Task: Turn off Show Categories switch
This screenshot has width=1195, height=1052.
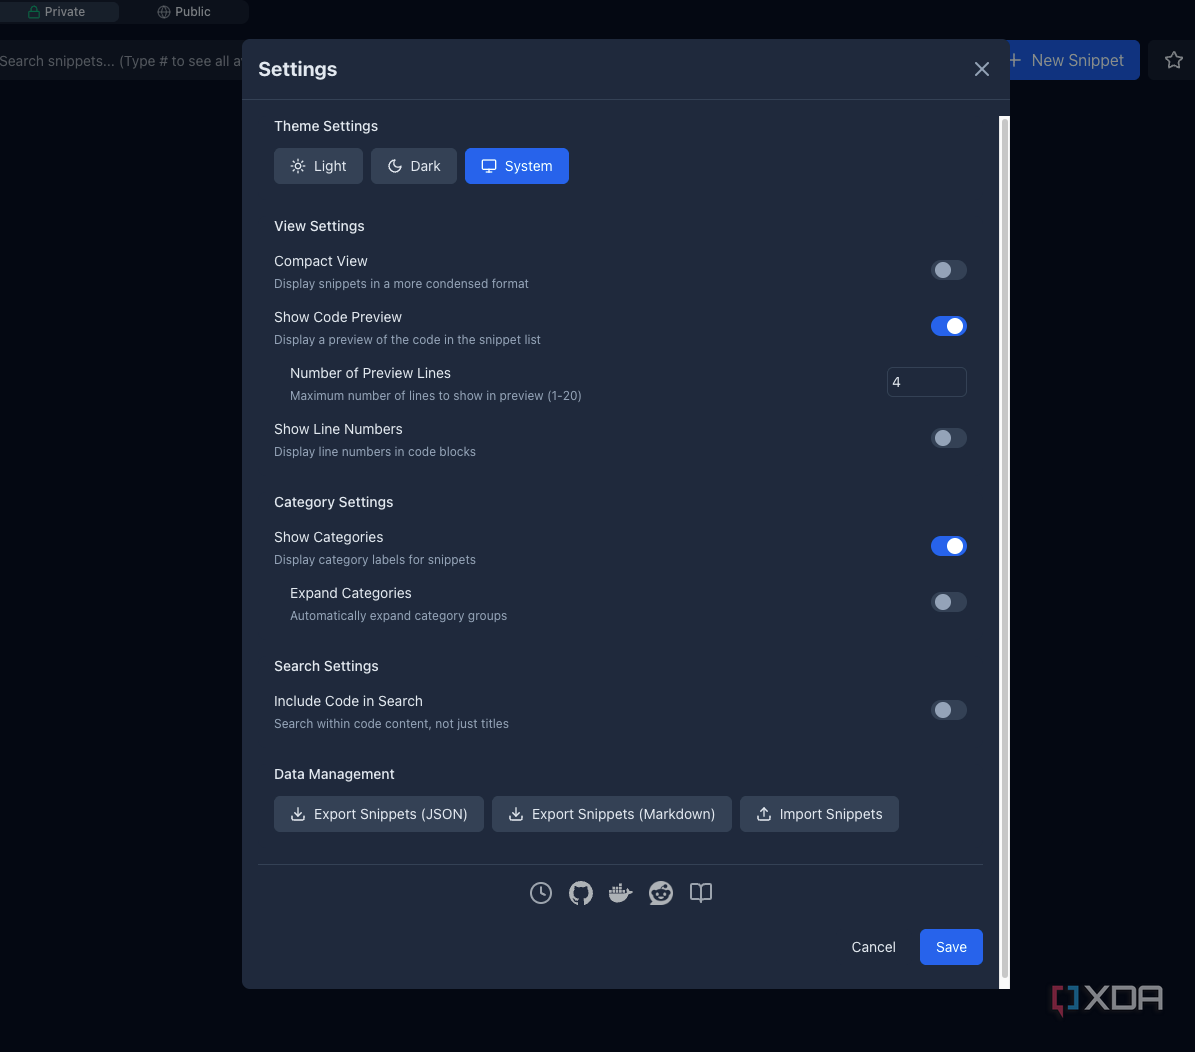Action: [x=948, y=547]
